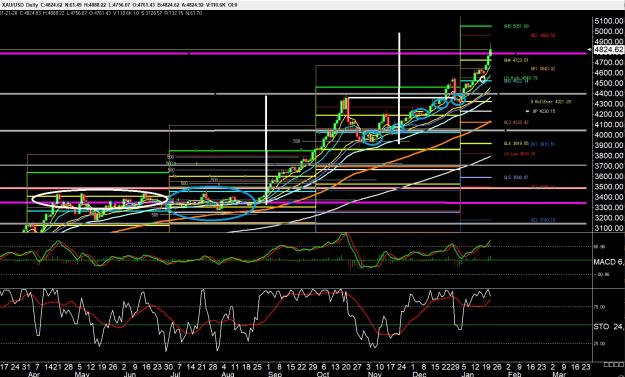The height and width of the screenshot is (377, 625).
Task: Click the 4100.00 price axis label
Action: click(608, 125)
